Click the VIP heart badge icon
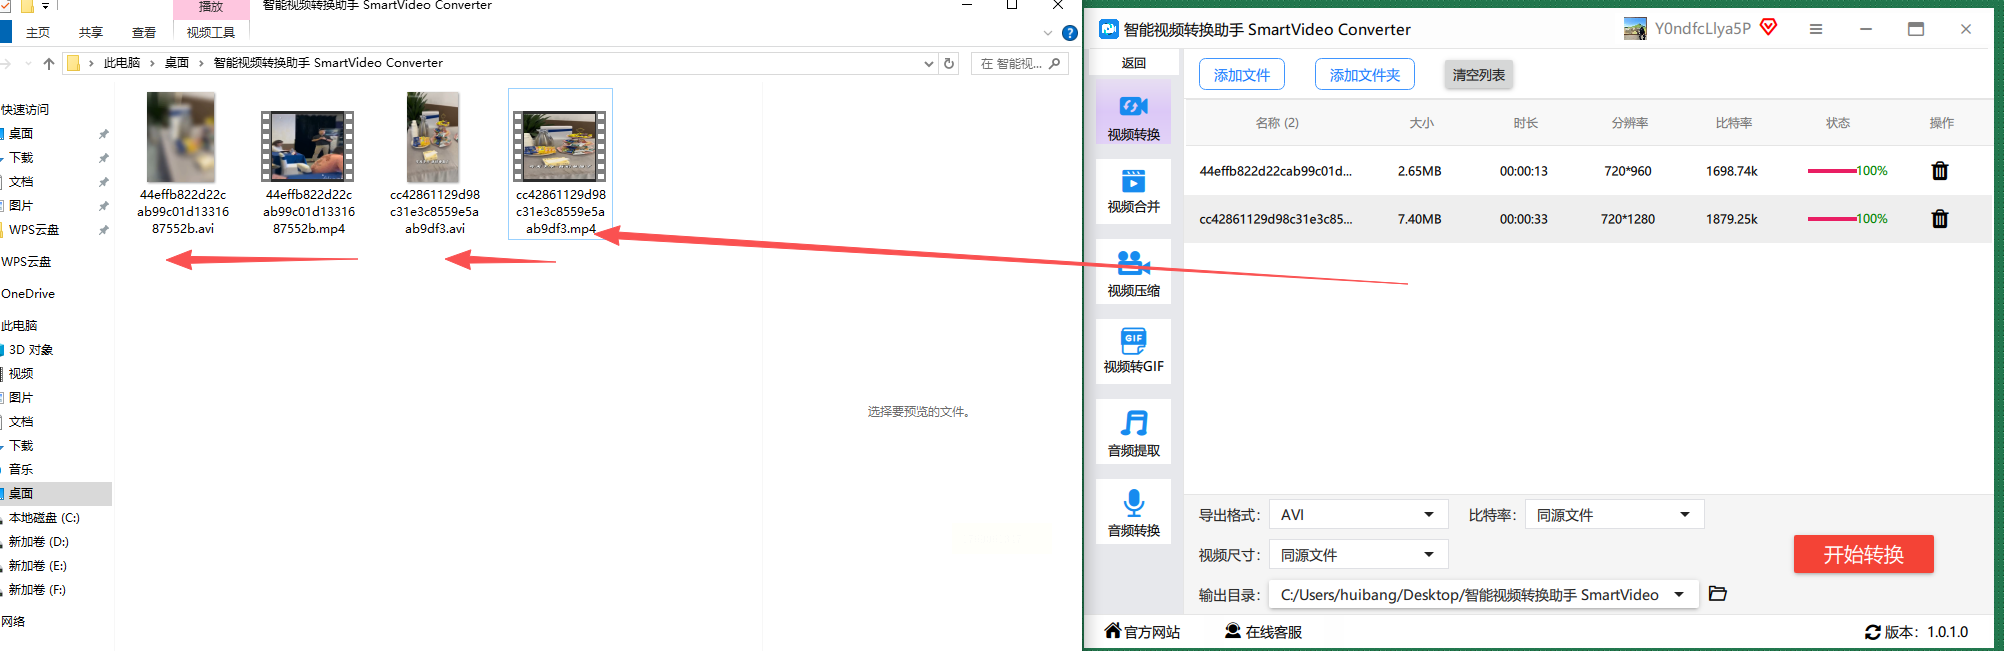 pyautogui.click(x=1768, y=27)
